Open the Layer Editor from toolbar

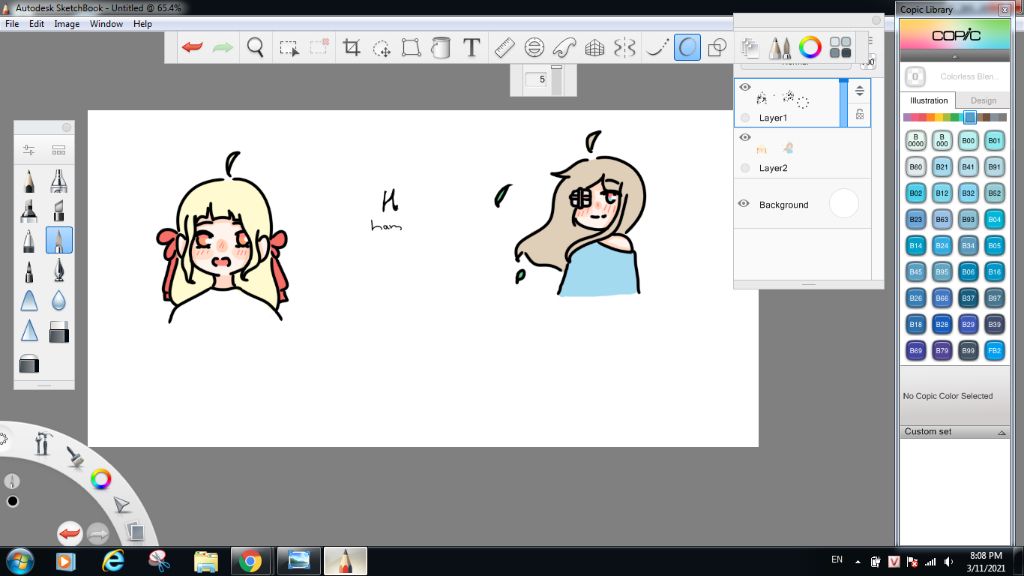[x=750, y=48]
